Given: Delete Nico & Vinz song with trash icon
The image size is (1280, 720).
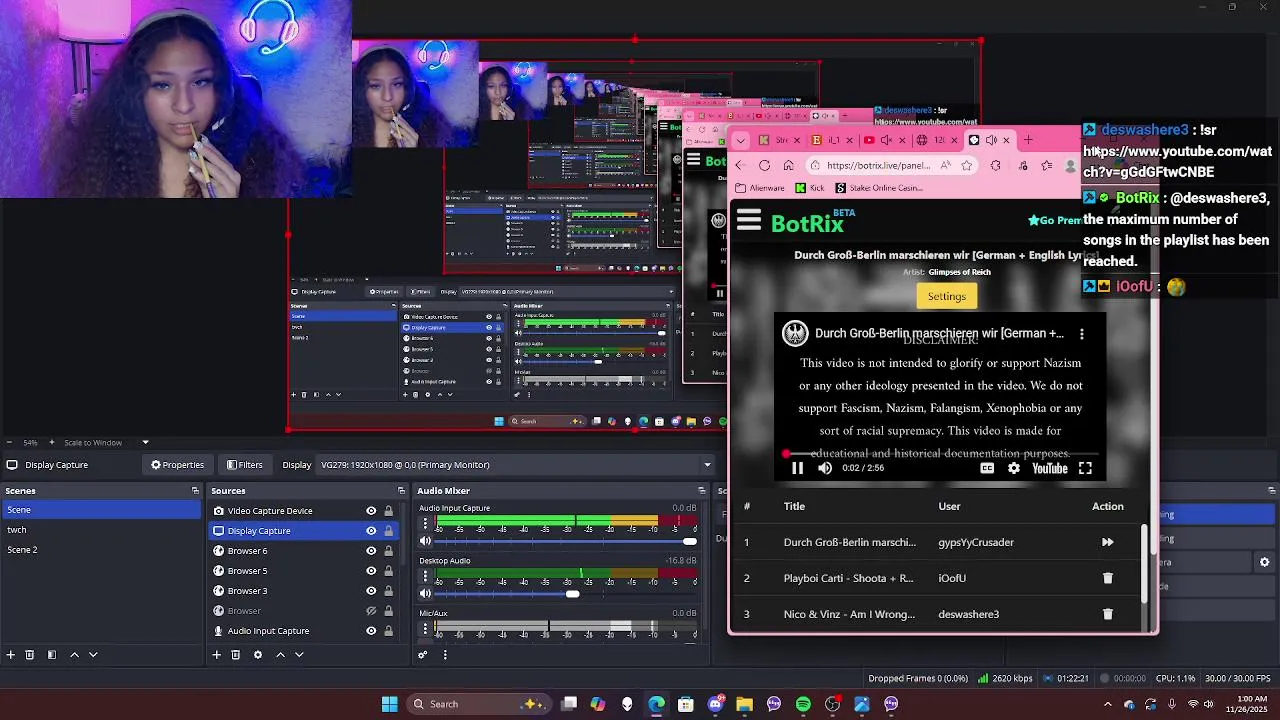Looking at the screenshot, I should [x=1107, y=614].
